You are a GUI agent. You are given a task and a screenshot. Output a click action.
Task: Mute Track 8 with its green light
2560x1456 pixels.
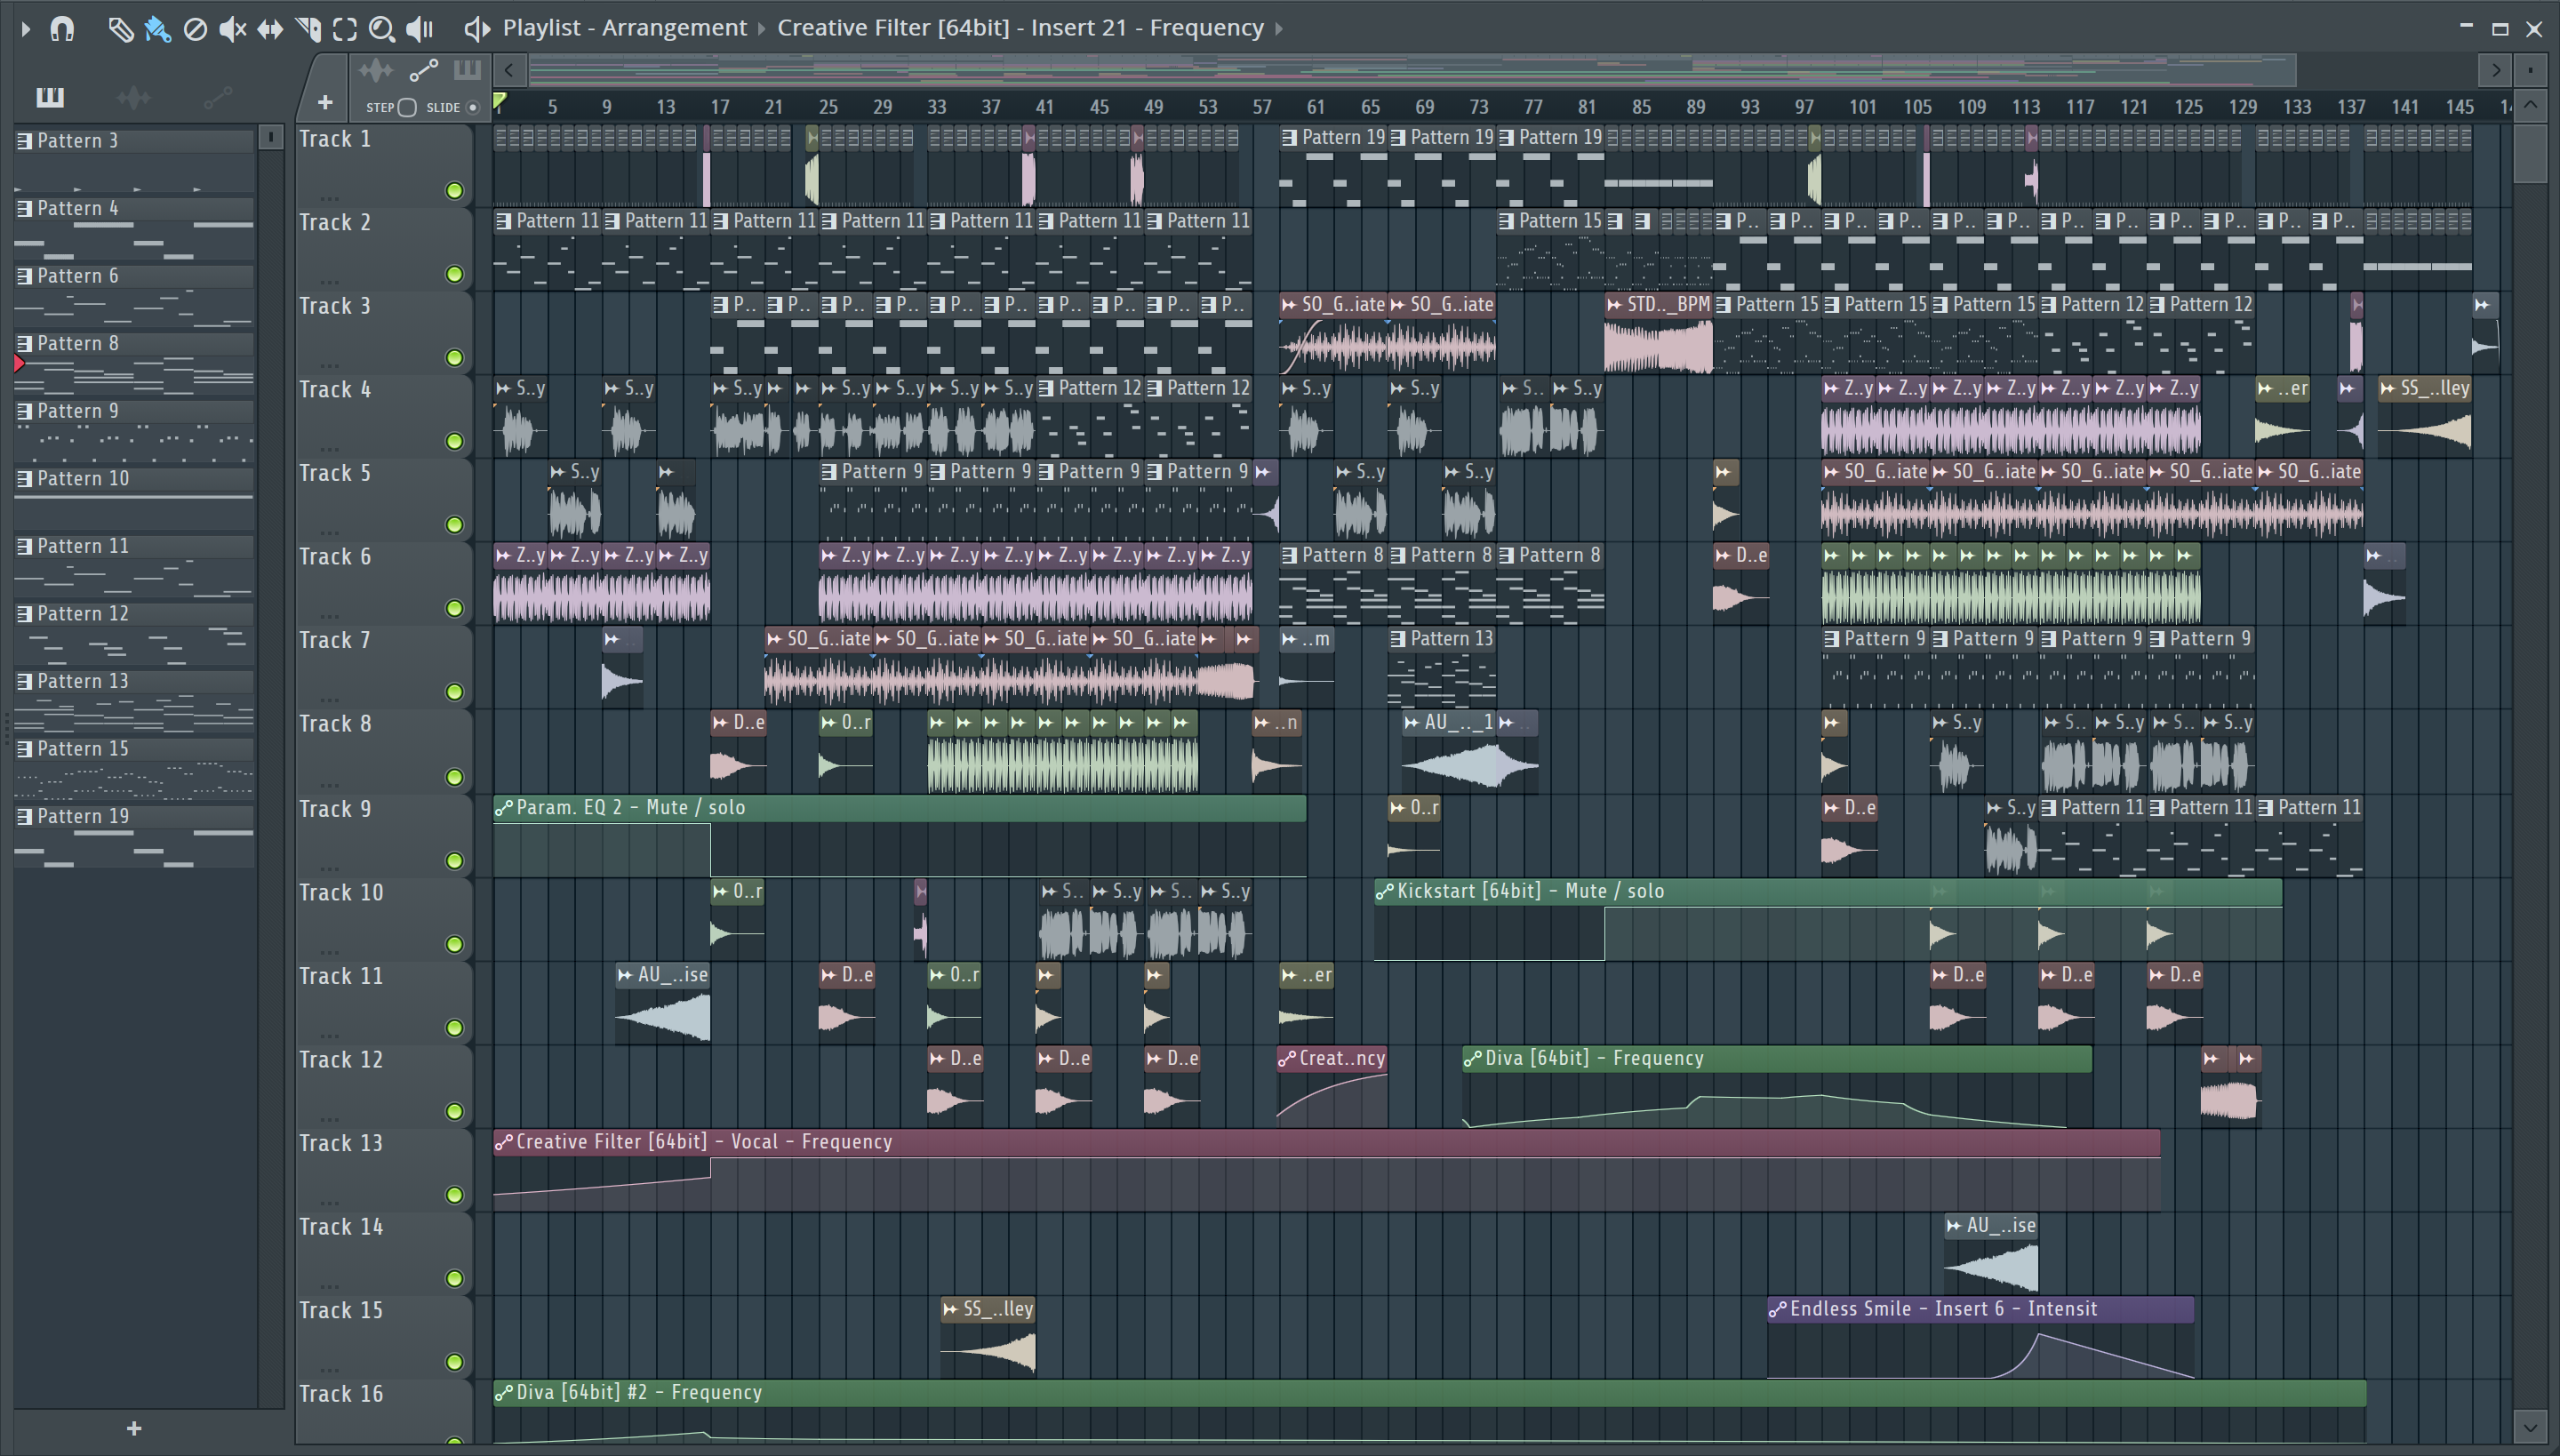click(x=454, y=777)
